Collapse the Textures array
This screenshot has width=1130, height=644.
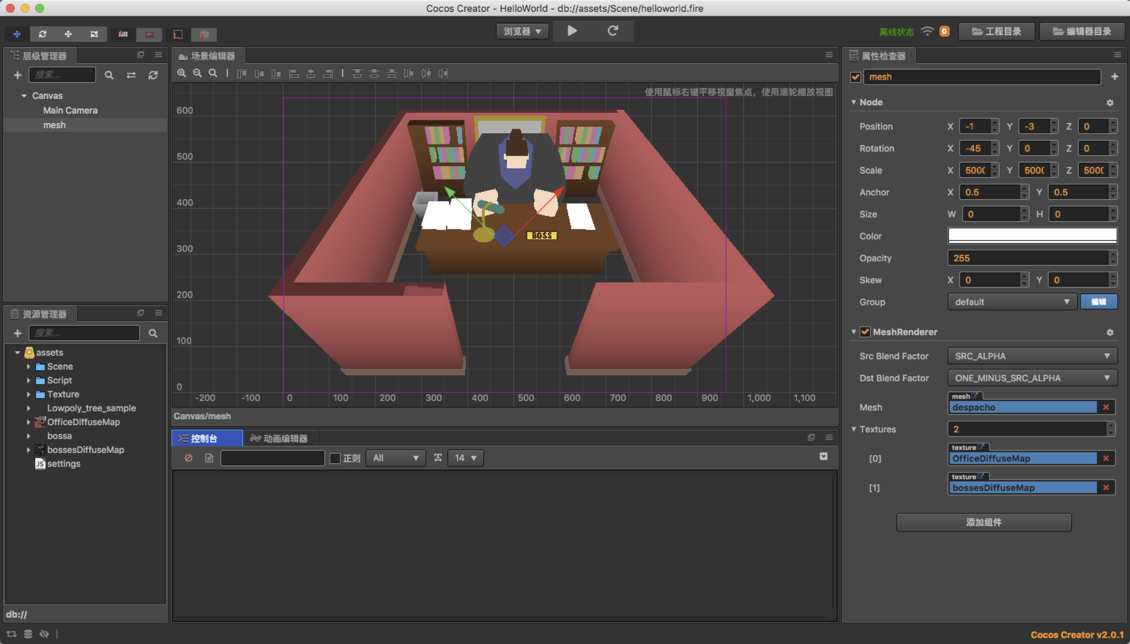(x=854, y=429)
